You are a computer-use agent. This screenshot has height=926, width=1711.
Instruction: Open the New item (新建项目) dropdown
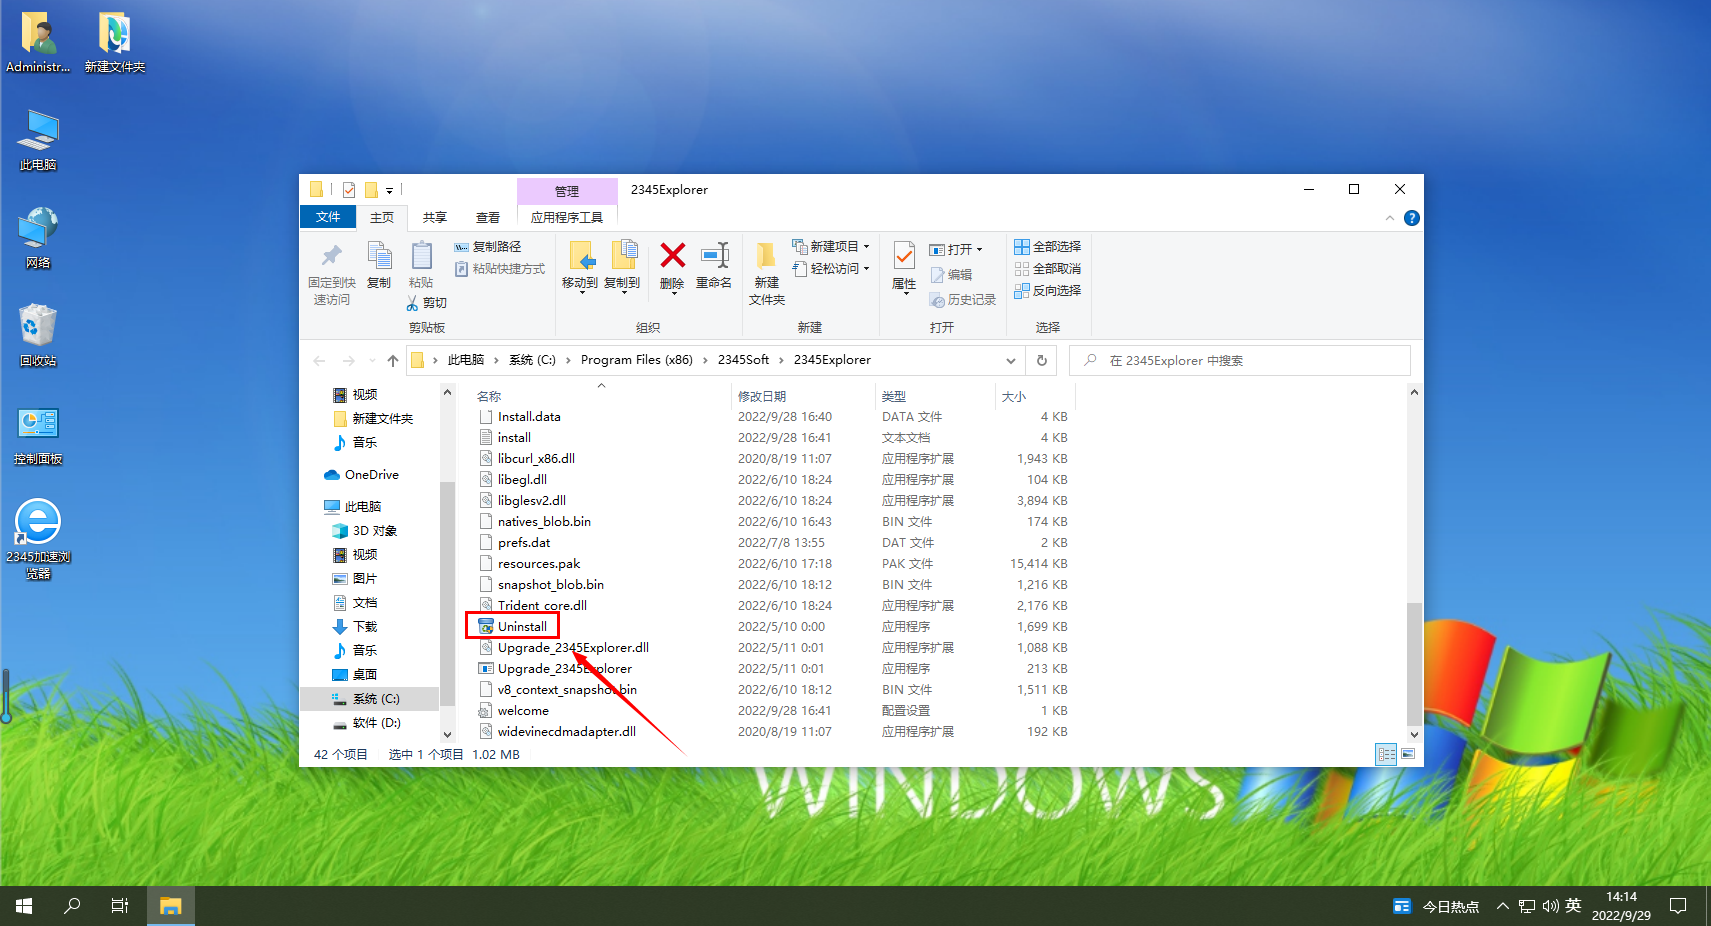pos(831,246)
